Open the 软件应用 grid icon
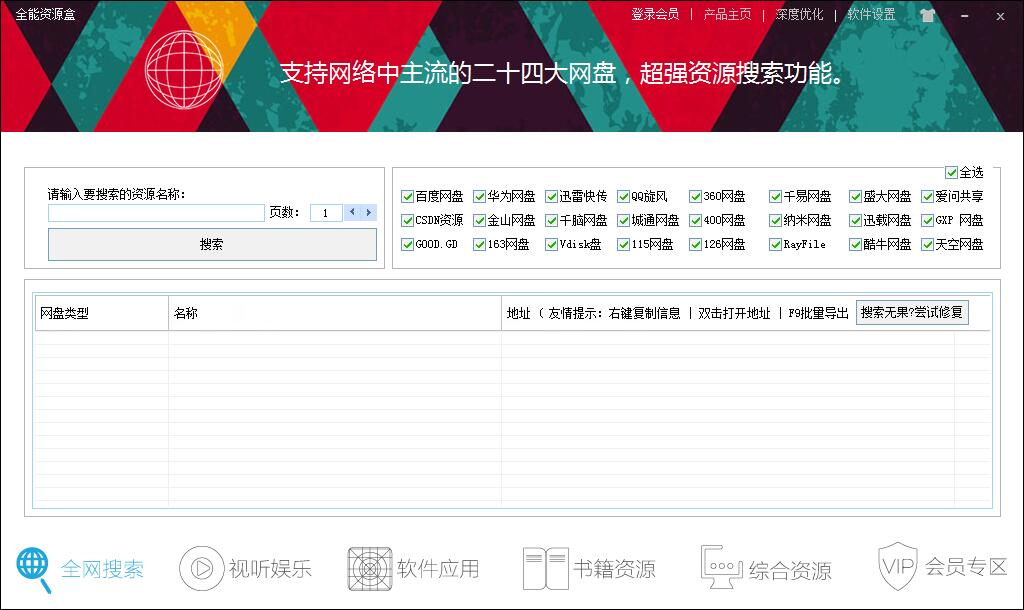 [x=369, y=569]
